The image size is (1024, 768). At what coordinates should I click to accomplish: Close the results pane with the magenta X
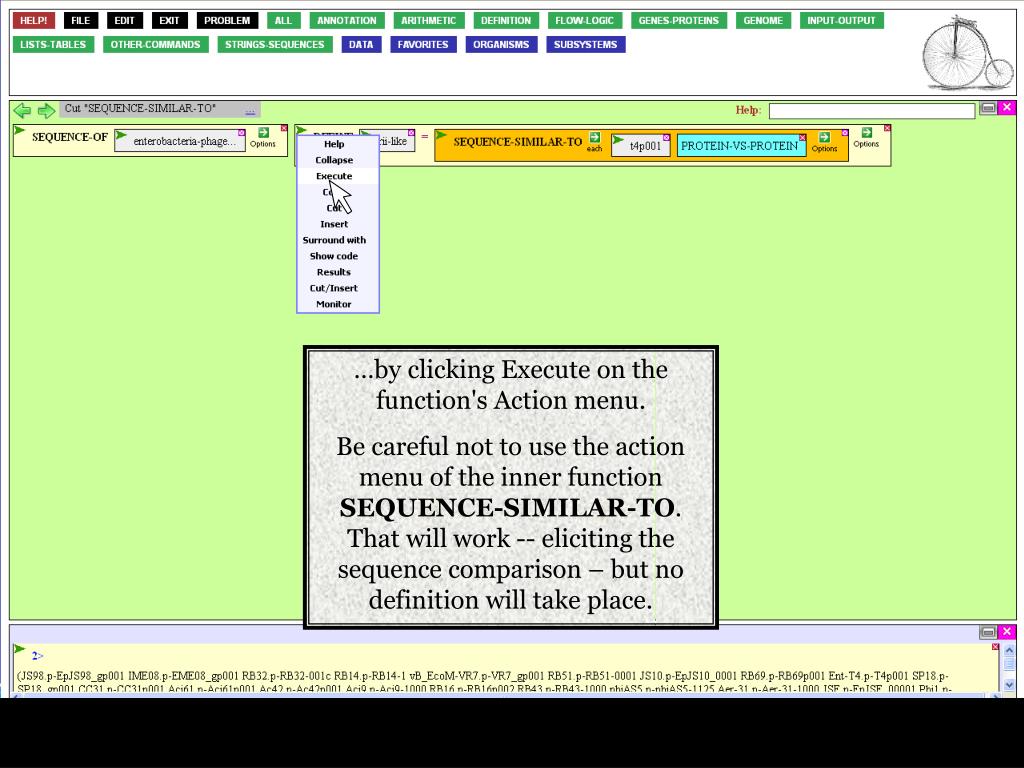(x=1007, y=632)
